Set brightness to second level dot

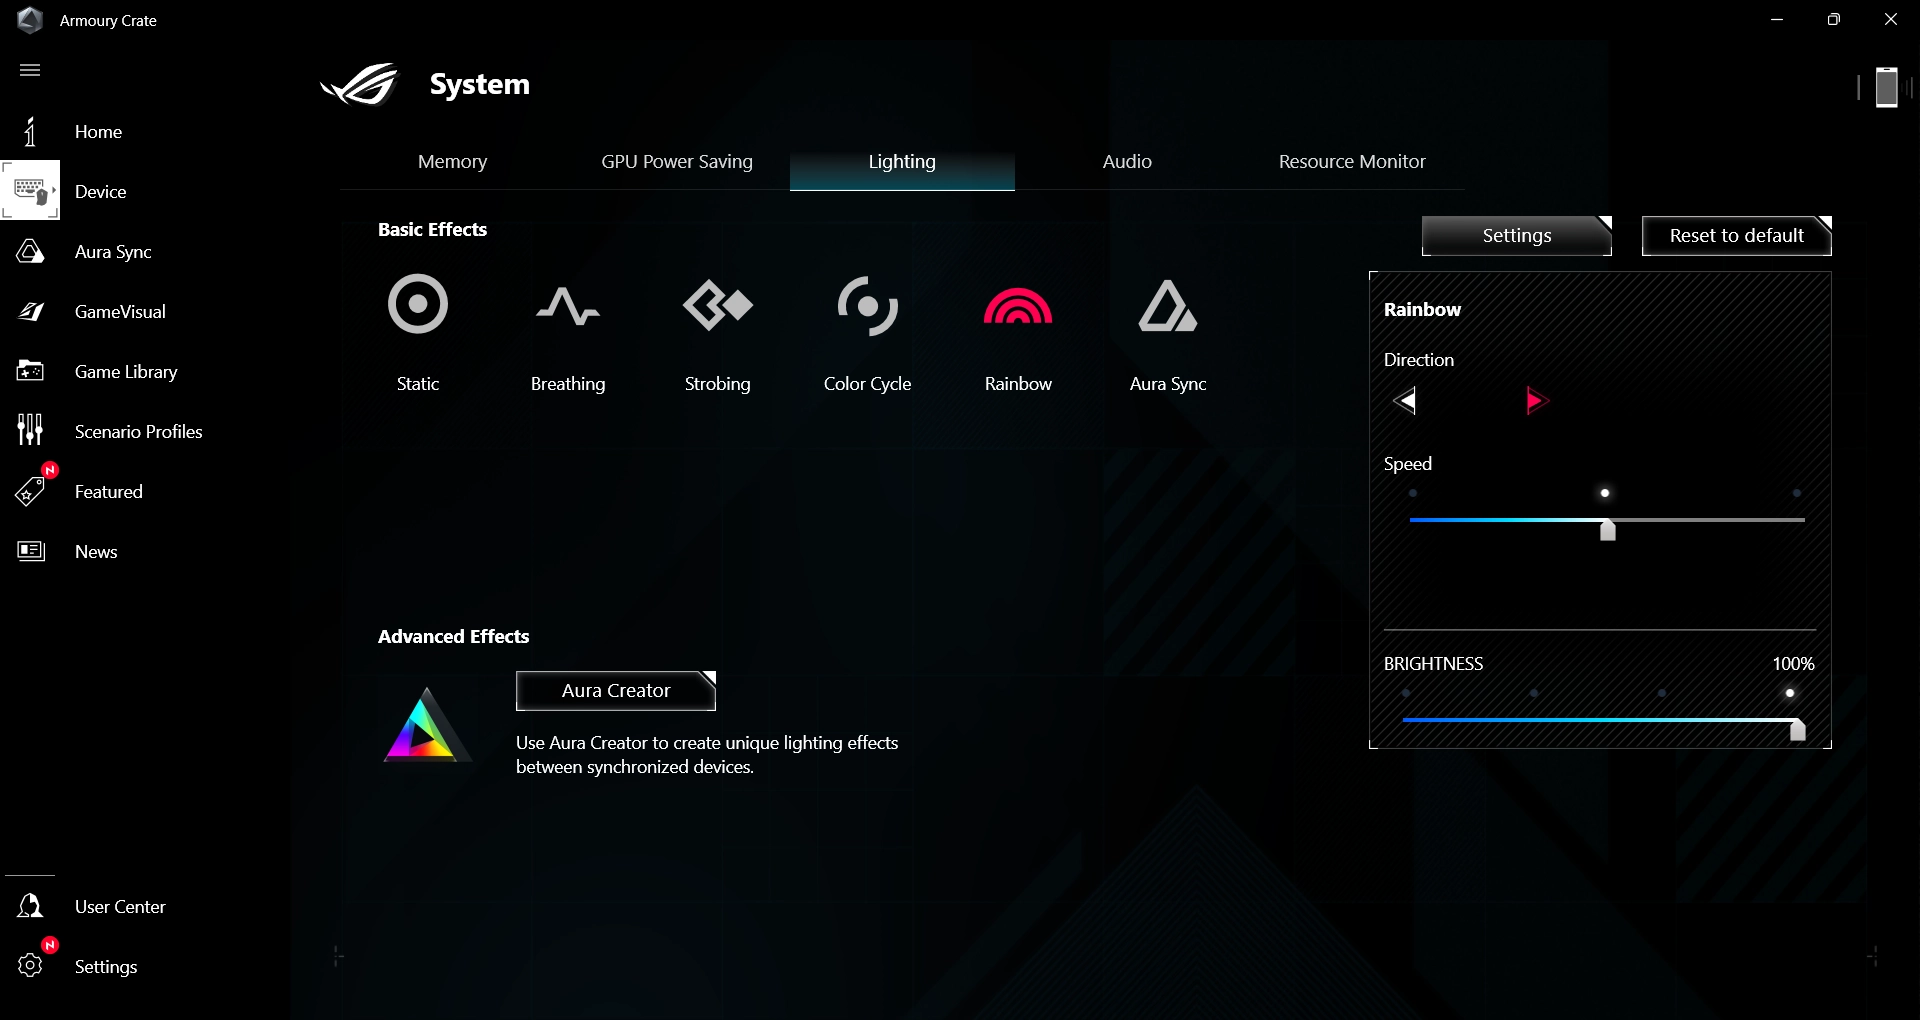tap(1534, 693)
